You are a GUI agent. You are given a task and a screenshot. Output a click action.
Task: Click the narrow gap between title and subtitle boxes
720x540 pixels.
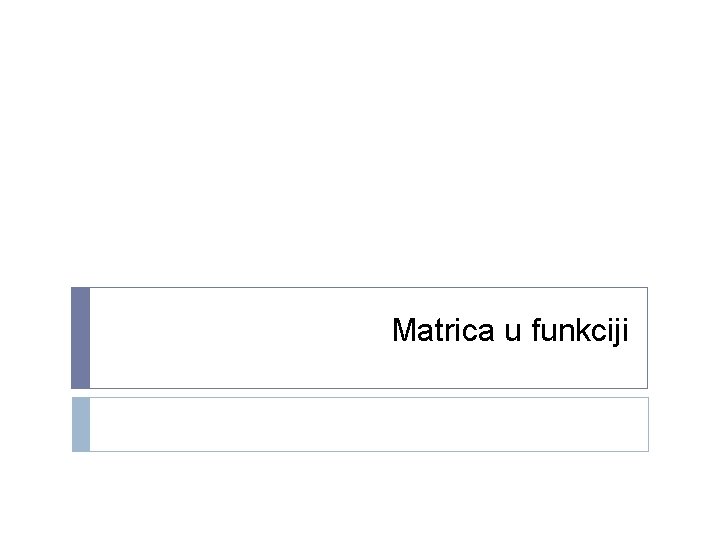(x=360, y=392)
